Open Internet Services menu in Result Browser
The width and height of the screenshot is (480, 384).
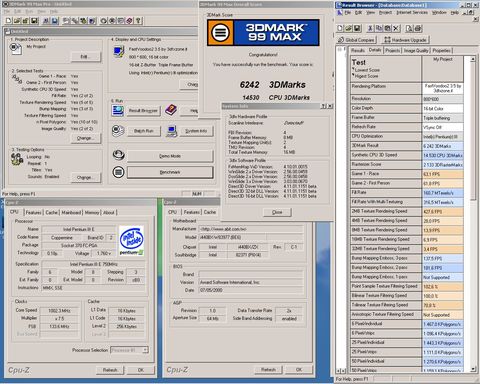[412, 13]
